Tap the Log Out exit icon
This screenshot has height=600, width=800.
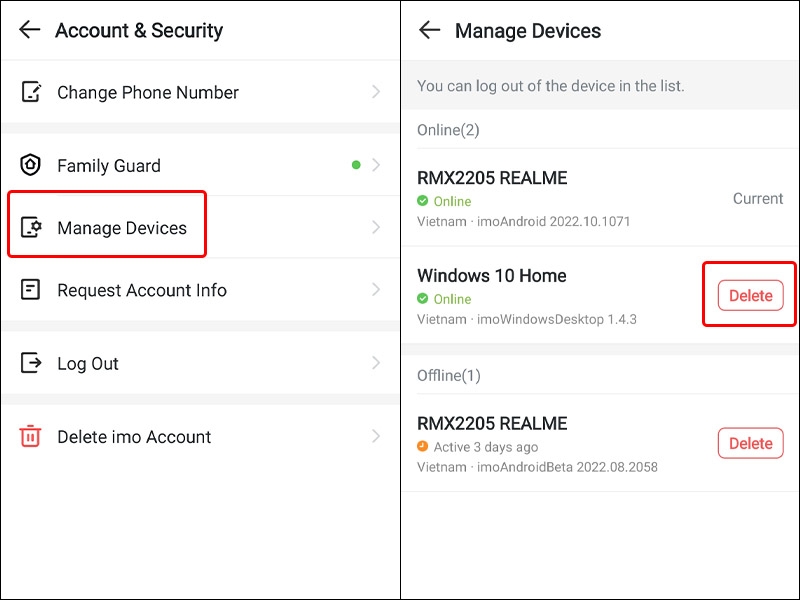(31, 363)
